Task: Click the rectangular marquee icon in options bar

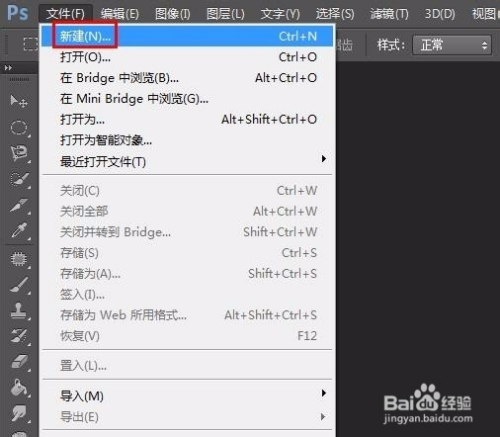Action: 31,44
